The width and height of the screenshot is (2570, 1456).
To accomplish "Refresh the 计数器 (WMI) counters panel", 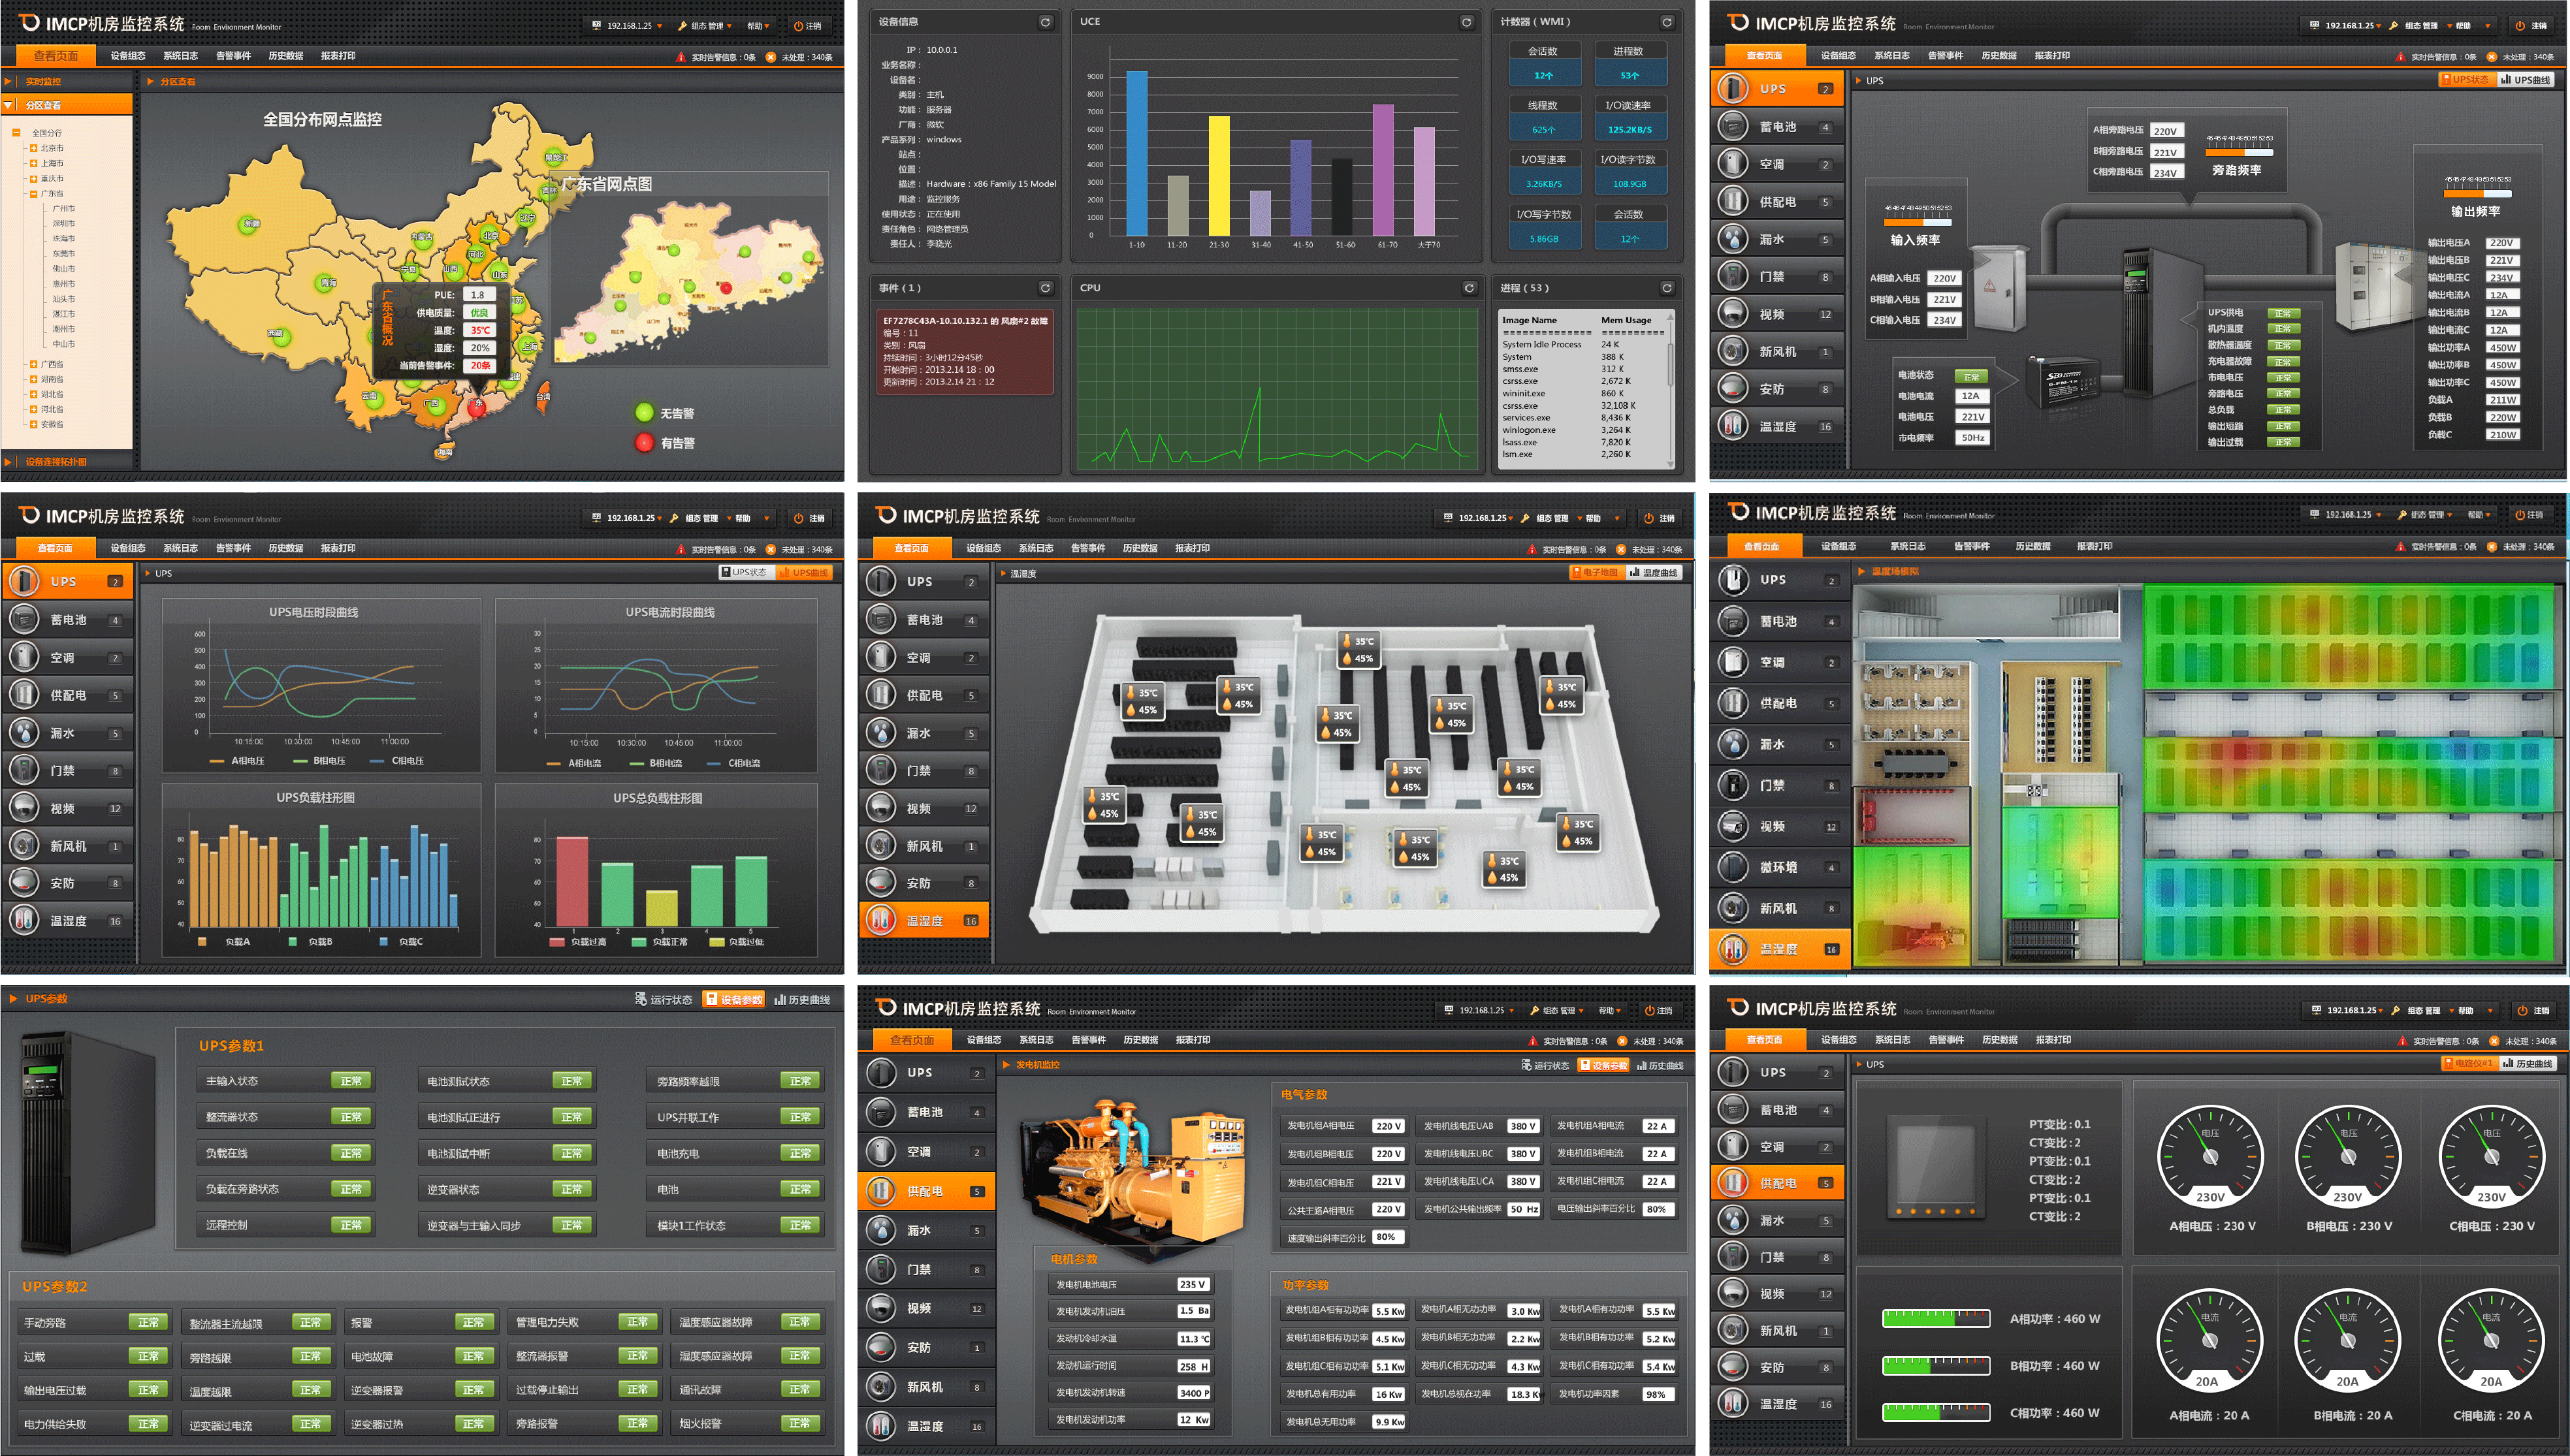I will coord(1667,22).
